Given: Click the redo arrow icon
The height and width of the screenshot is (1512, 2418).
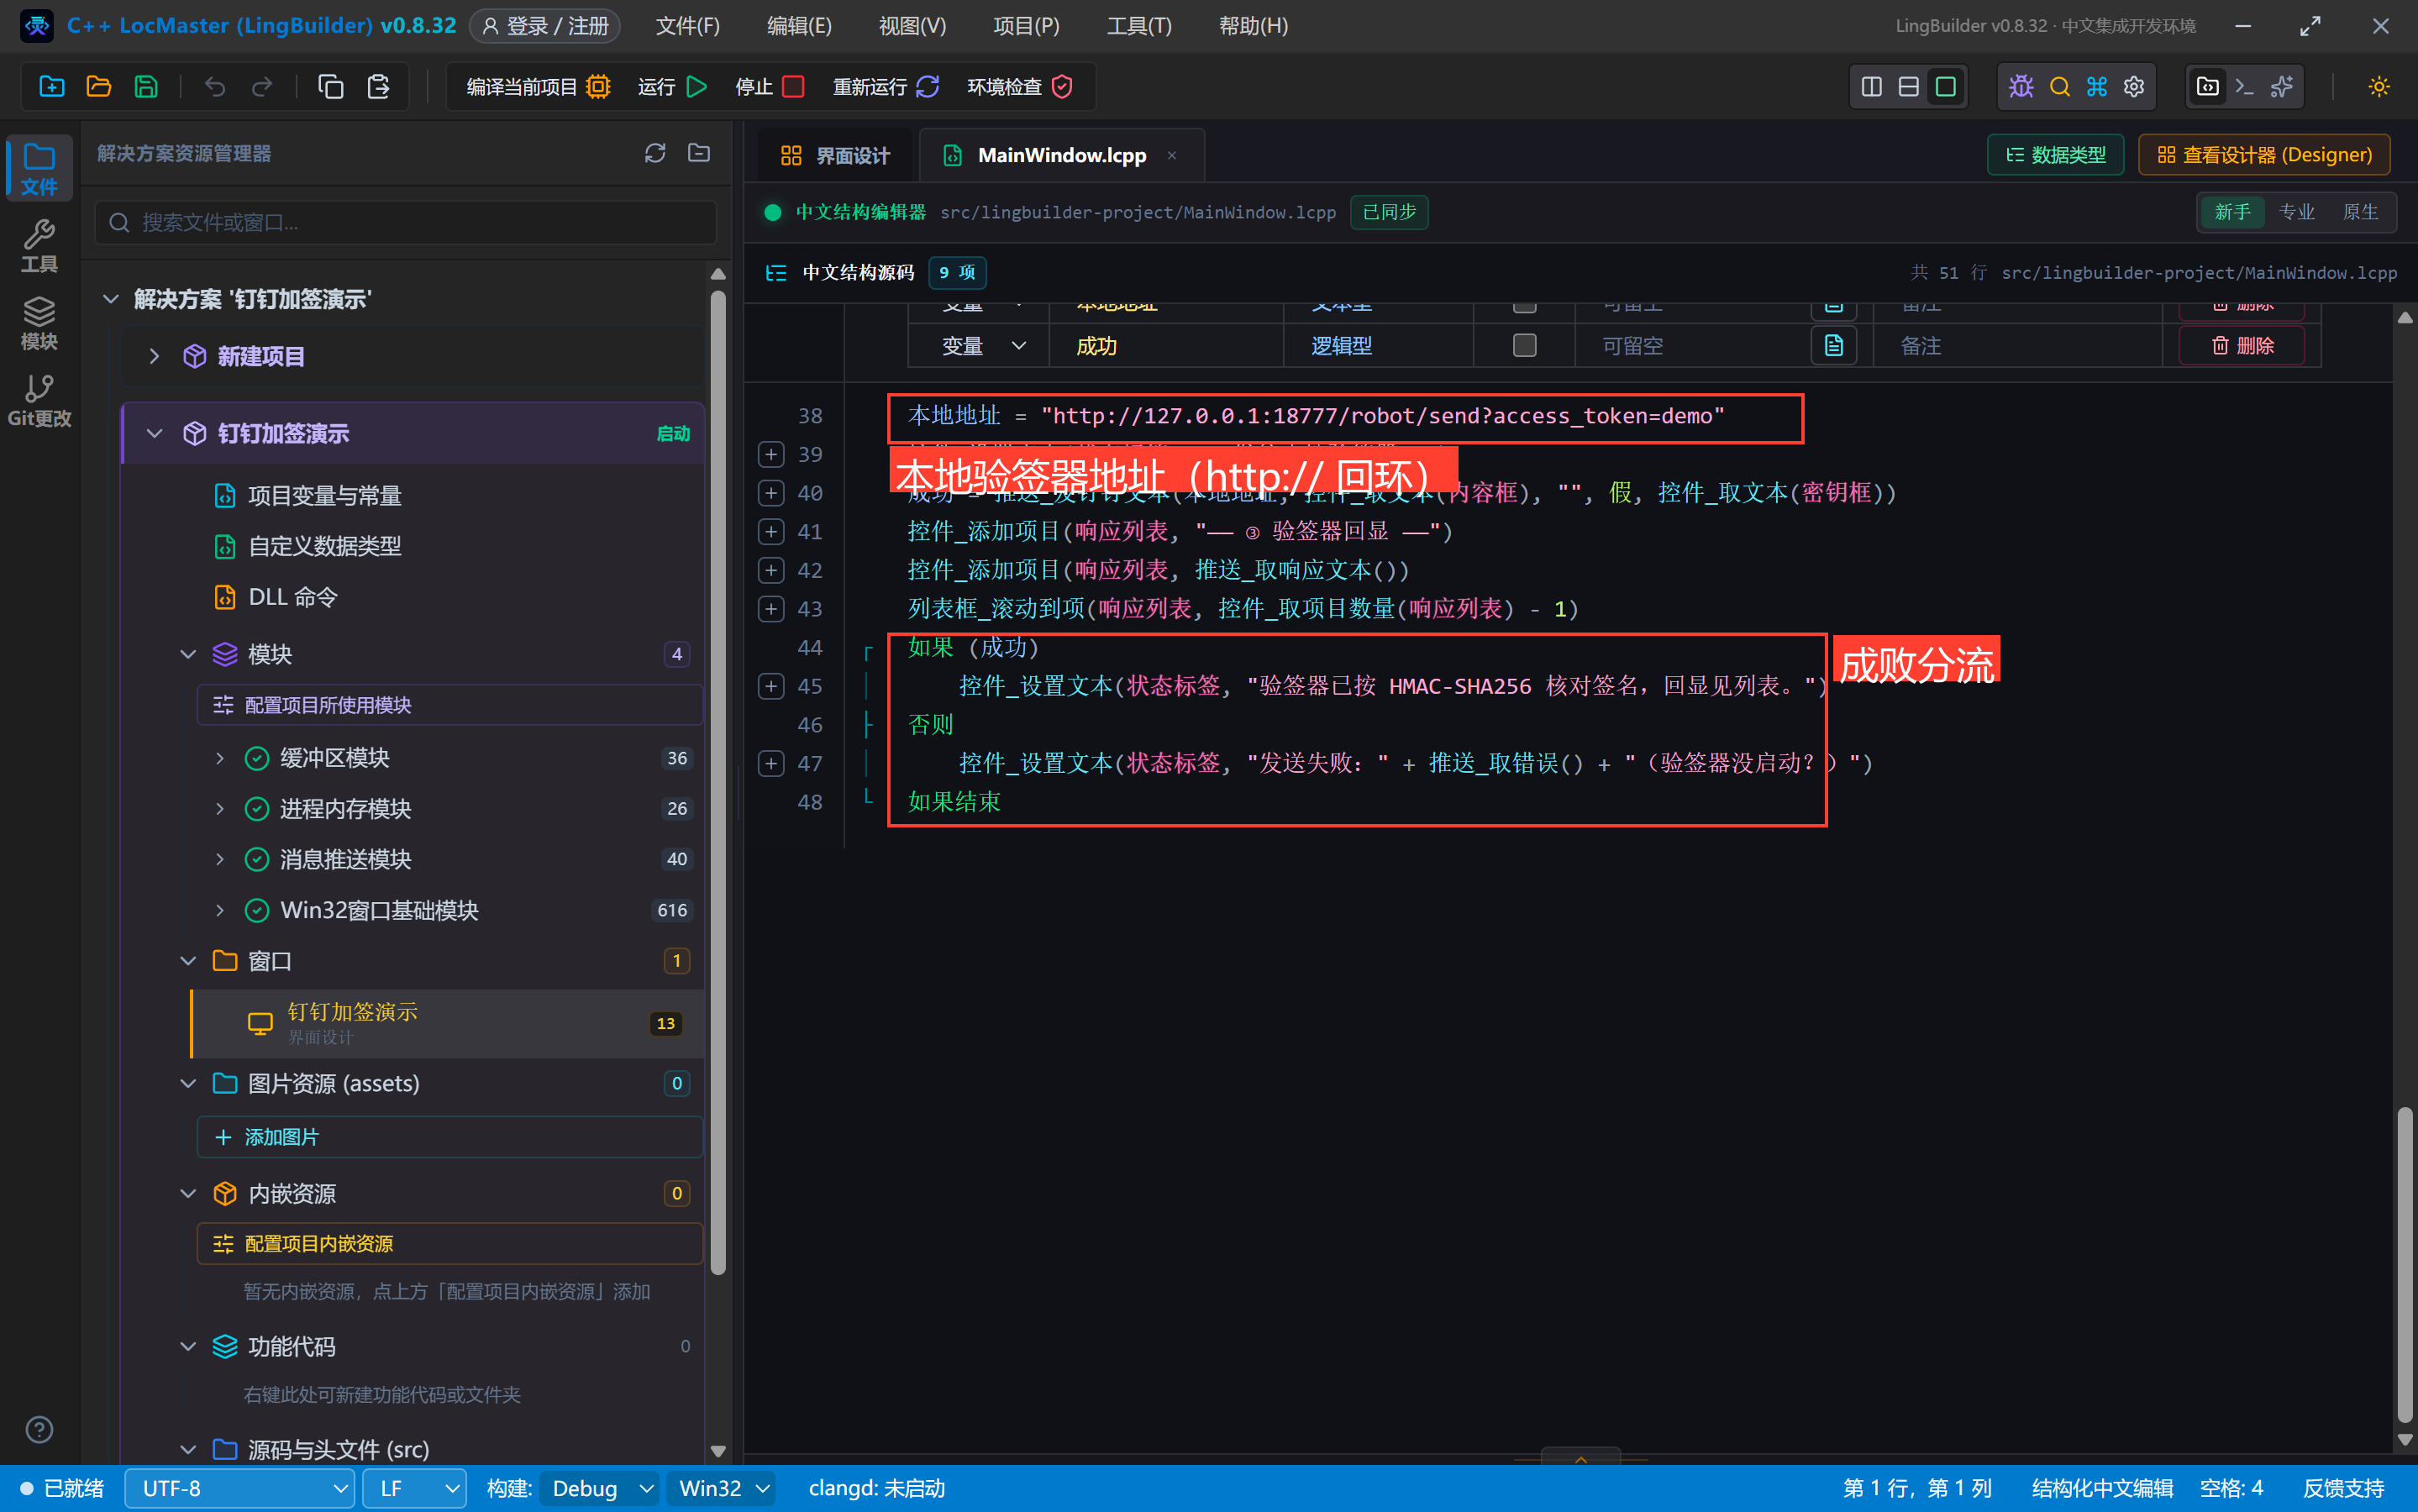Looking at the screenshot, I should pos(262,87).
